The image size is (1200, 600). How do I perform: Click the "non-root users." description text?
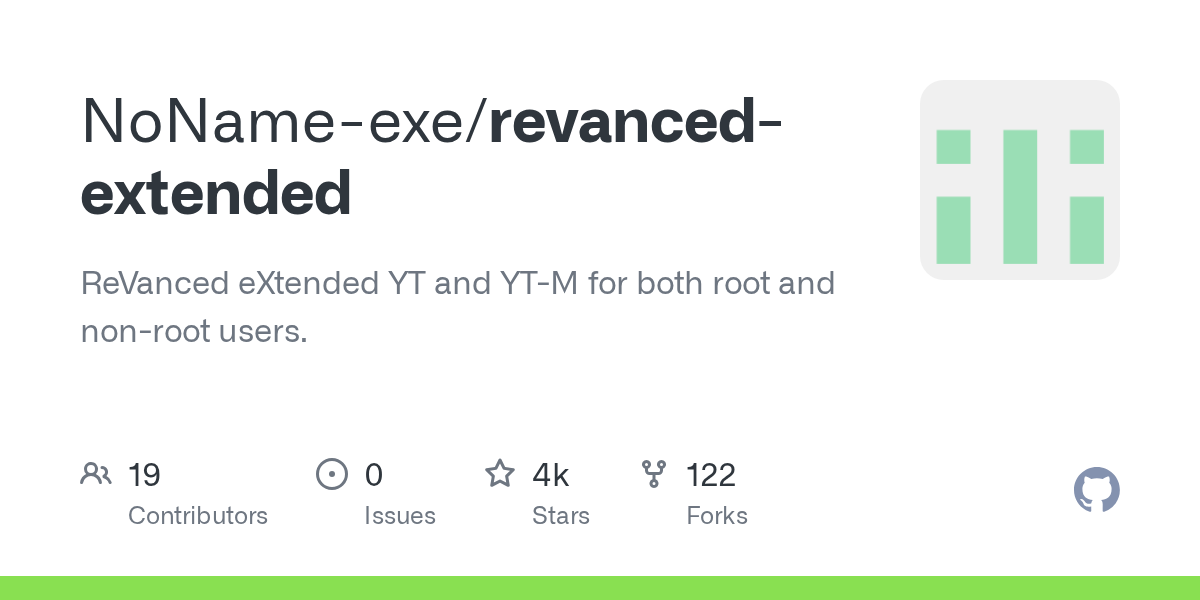click(x=194, y=331)
